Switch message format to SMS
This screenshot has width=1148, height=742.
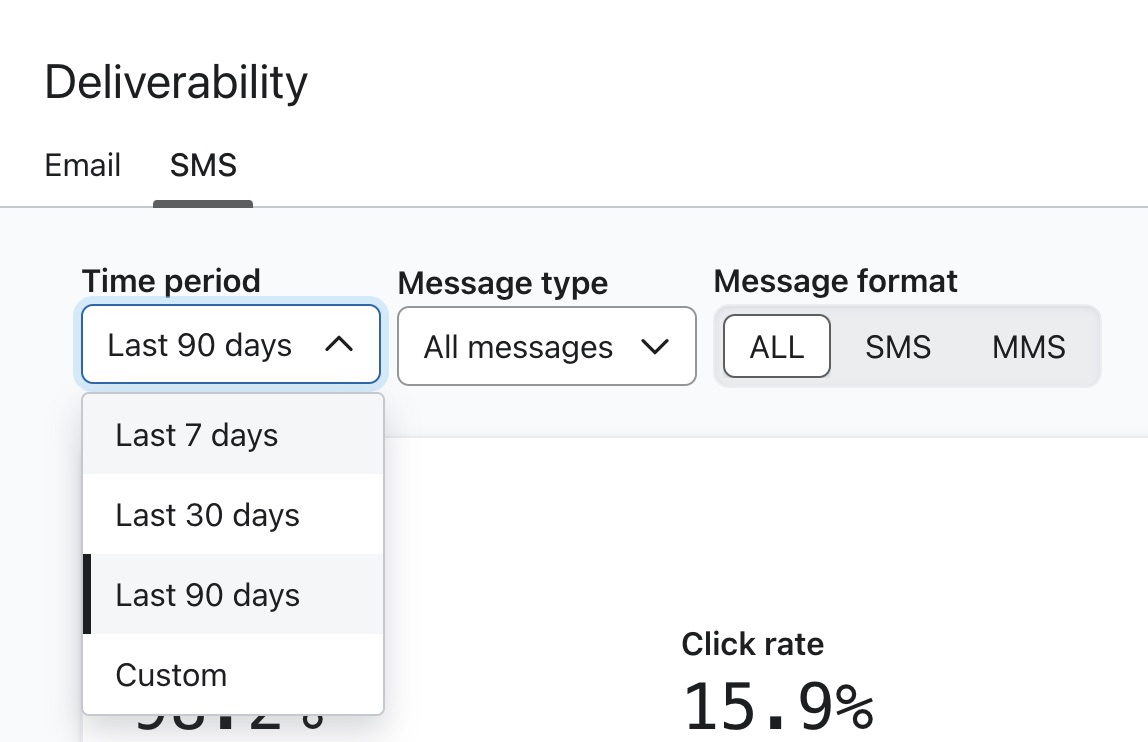(897, 346)
